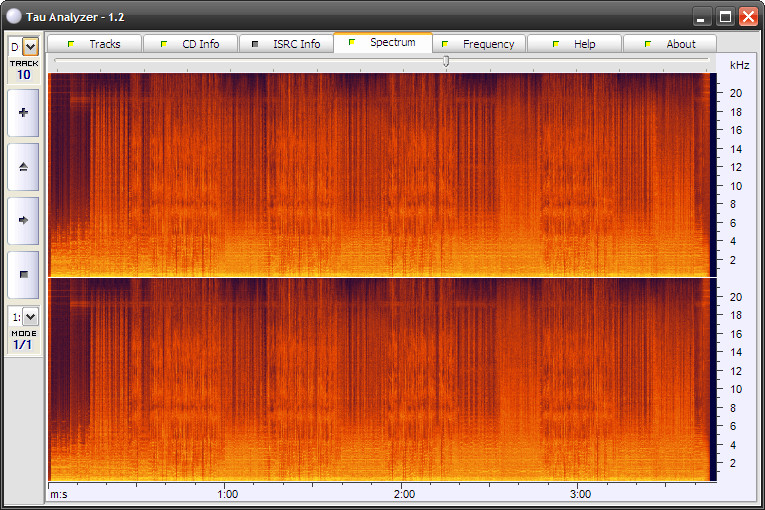Viewport: 765px width, 510px height.
Task: Select the ISRC Info tab
Action: click(x=287, y=44)
